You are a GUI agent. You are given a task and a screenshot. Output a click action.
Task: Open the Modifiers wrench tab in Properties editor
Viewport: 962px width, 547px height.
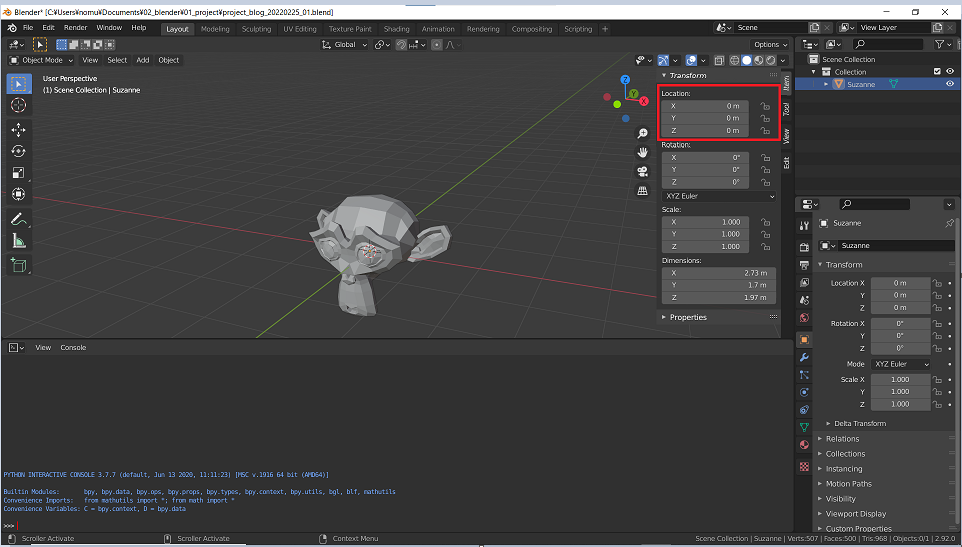tap(804, 357)
